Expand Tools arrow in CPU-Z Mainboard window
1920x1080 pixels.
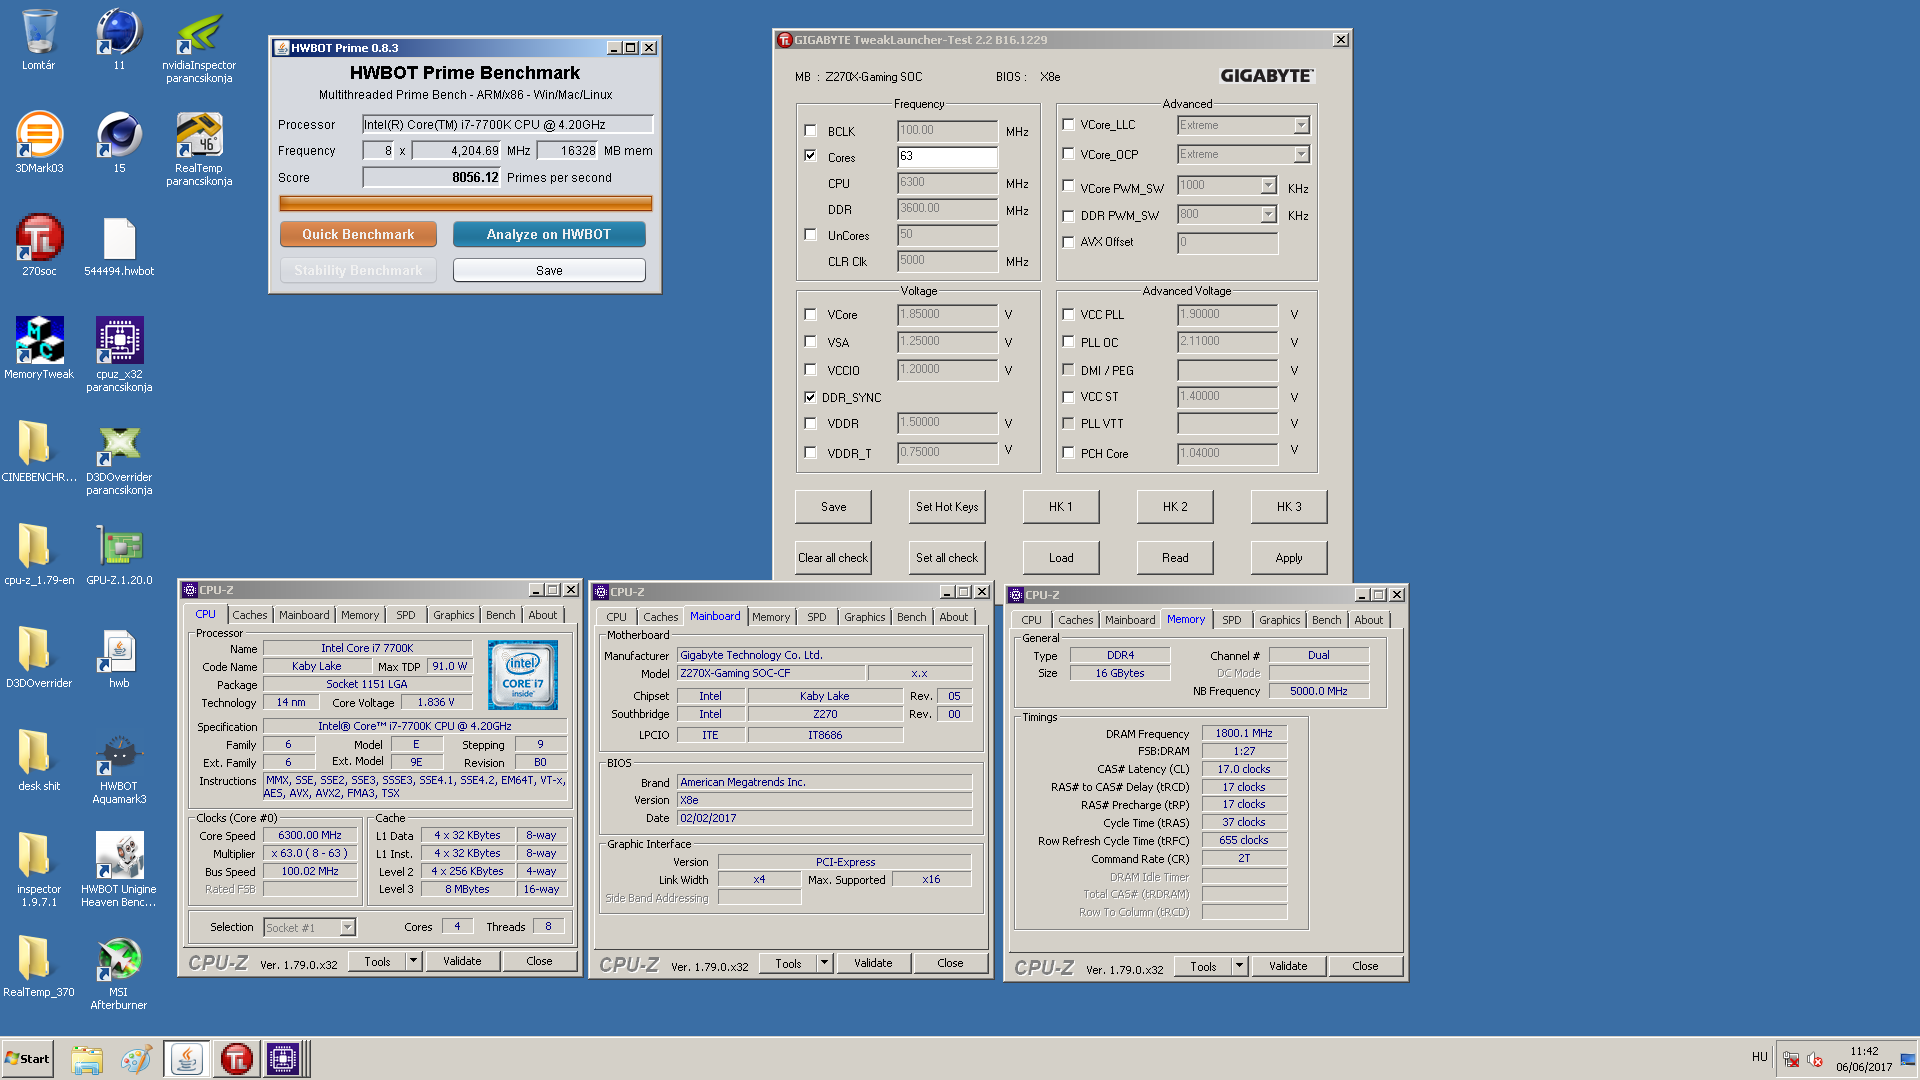pyautogui.click(x=824, y=963)
